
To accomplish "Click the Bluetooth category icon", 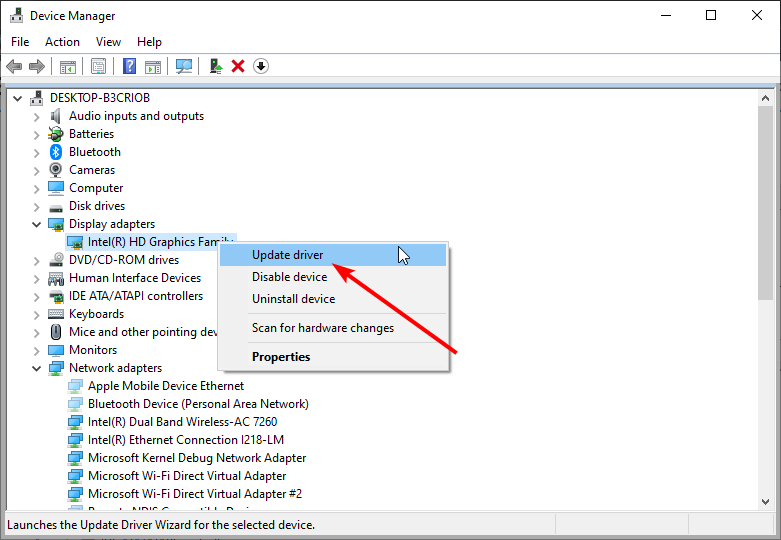I will [56, 152].
